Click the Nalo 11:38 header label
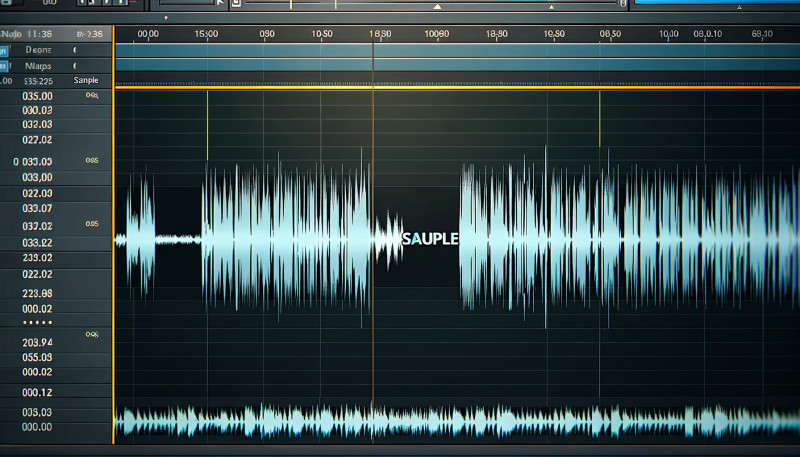 (30, 33)
